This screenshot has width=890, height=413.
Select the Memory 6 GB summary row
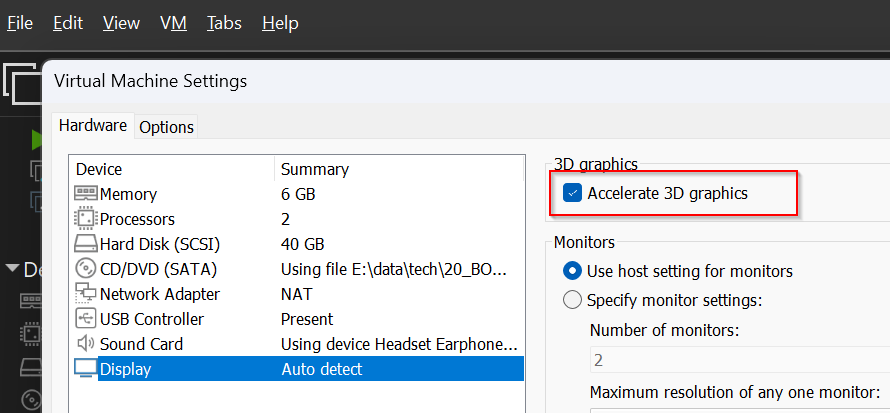[x=298, y=194]
